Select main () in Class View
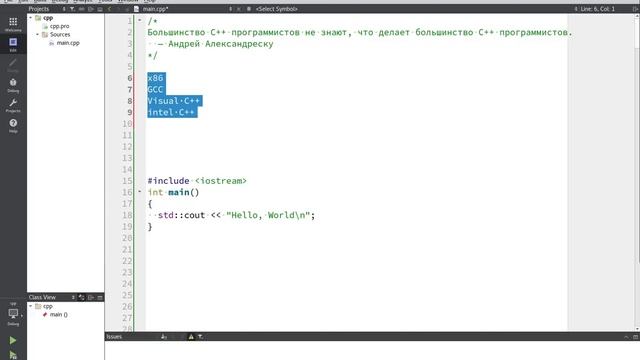 tap(59, 314)
